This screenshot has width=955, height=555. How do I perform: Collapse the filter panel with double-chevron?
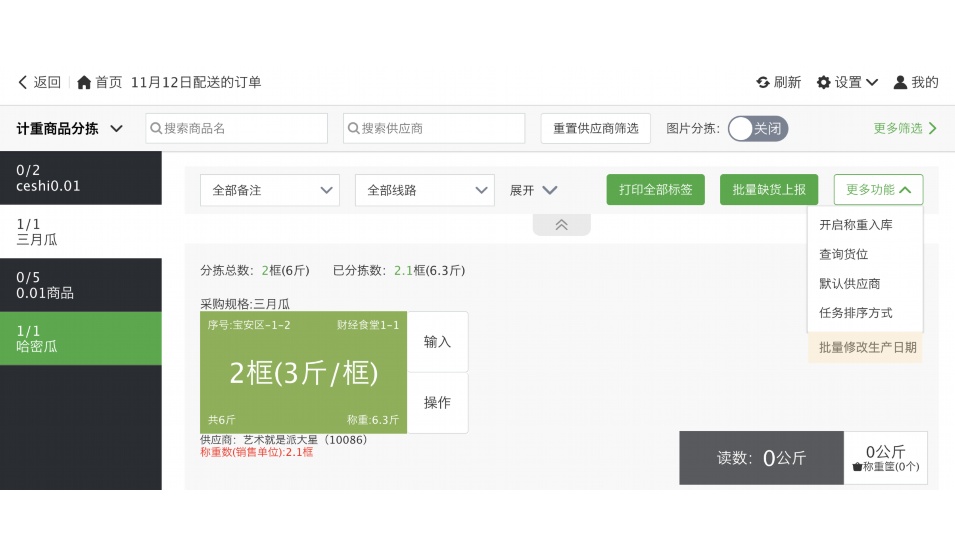561,225
